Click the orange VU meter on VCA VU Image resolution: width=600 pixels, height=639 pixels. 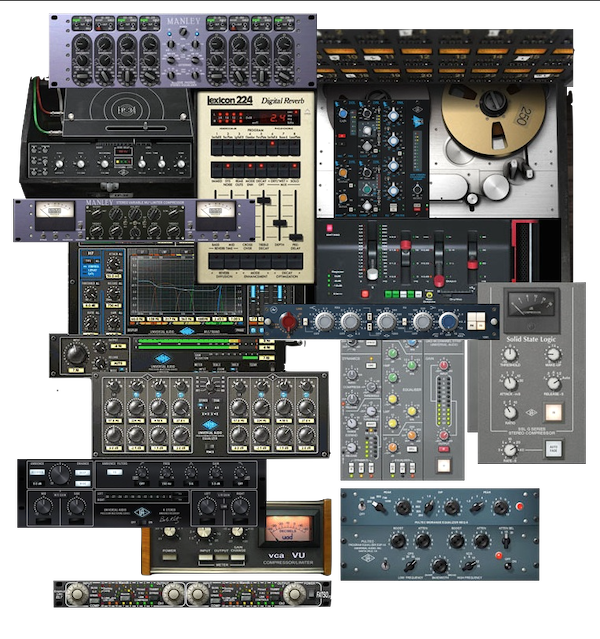click(289, 529)
